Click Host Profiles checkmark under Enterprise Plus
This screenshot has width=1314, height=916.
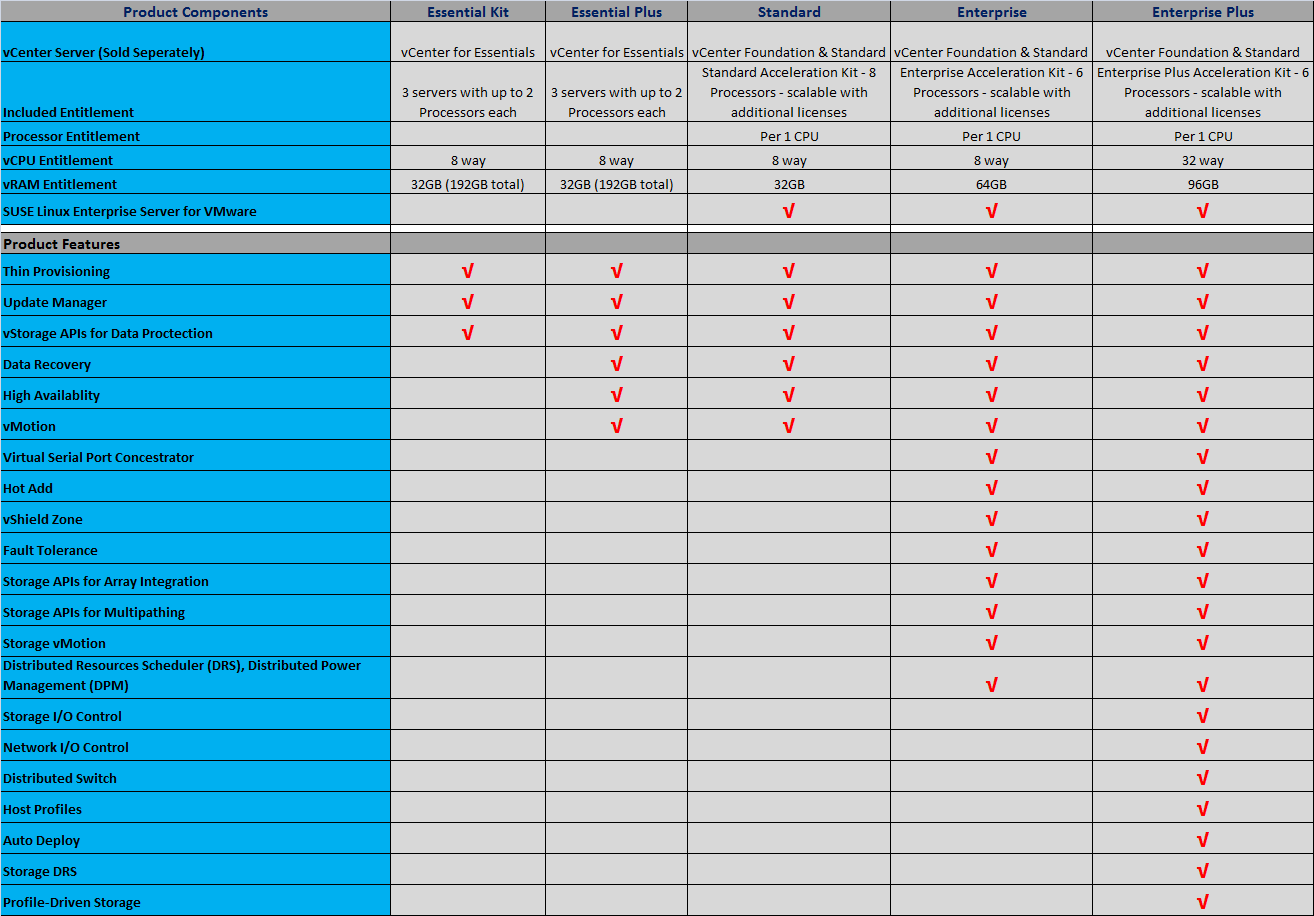[1202, 809]
